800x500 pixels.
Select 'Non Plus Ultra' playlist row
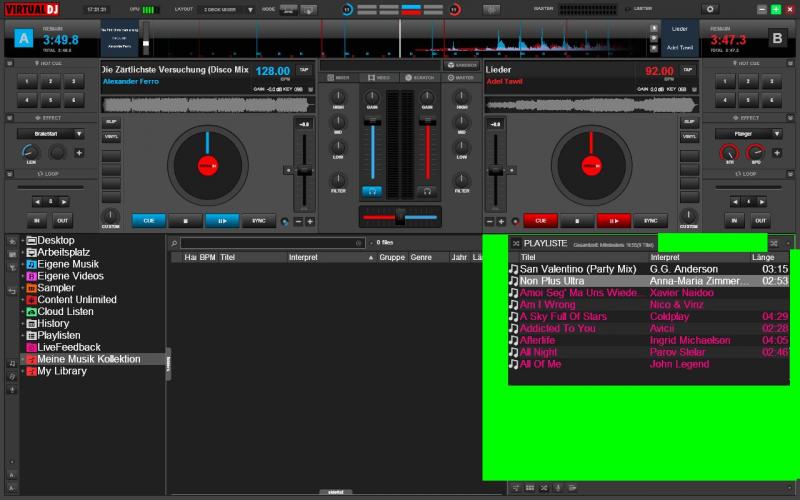pyautogui.click(x=648, y=281)
